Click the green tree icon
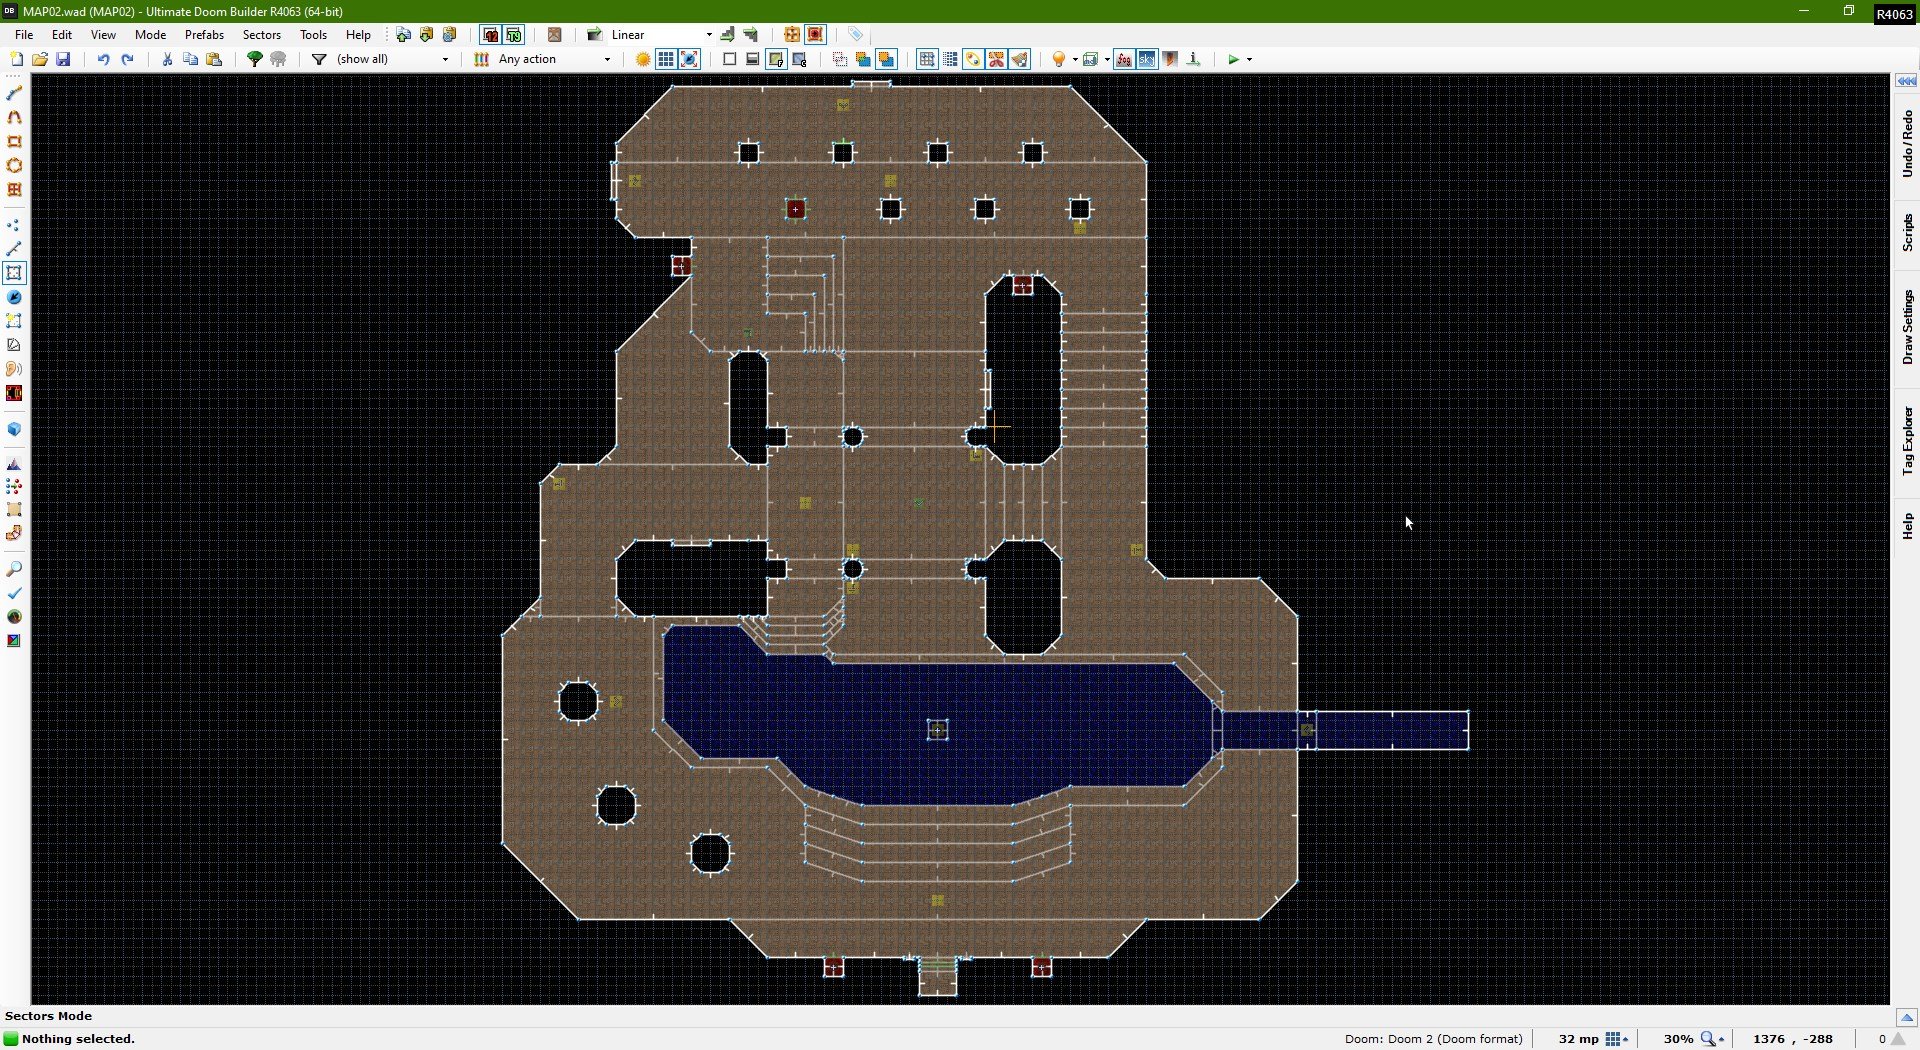Viewport: 1920px width, 1050px height. [x=254, y=59]
